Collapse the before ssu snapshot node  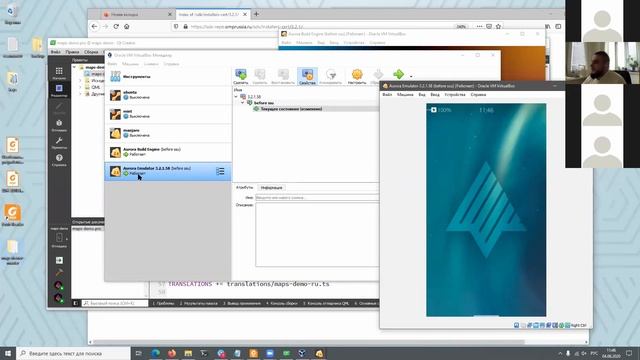242,103
